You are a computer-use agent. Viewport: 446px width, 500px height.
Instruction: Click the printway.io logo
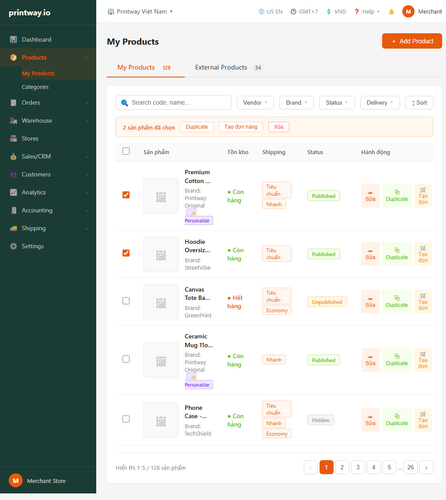click(x=29, y=13)
